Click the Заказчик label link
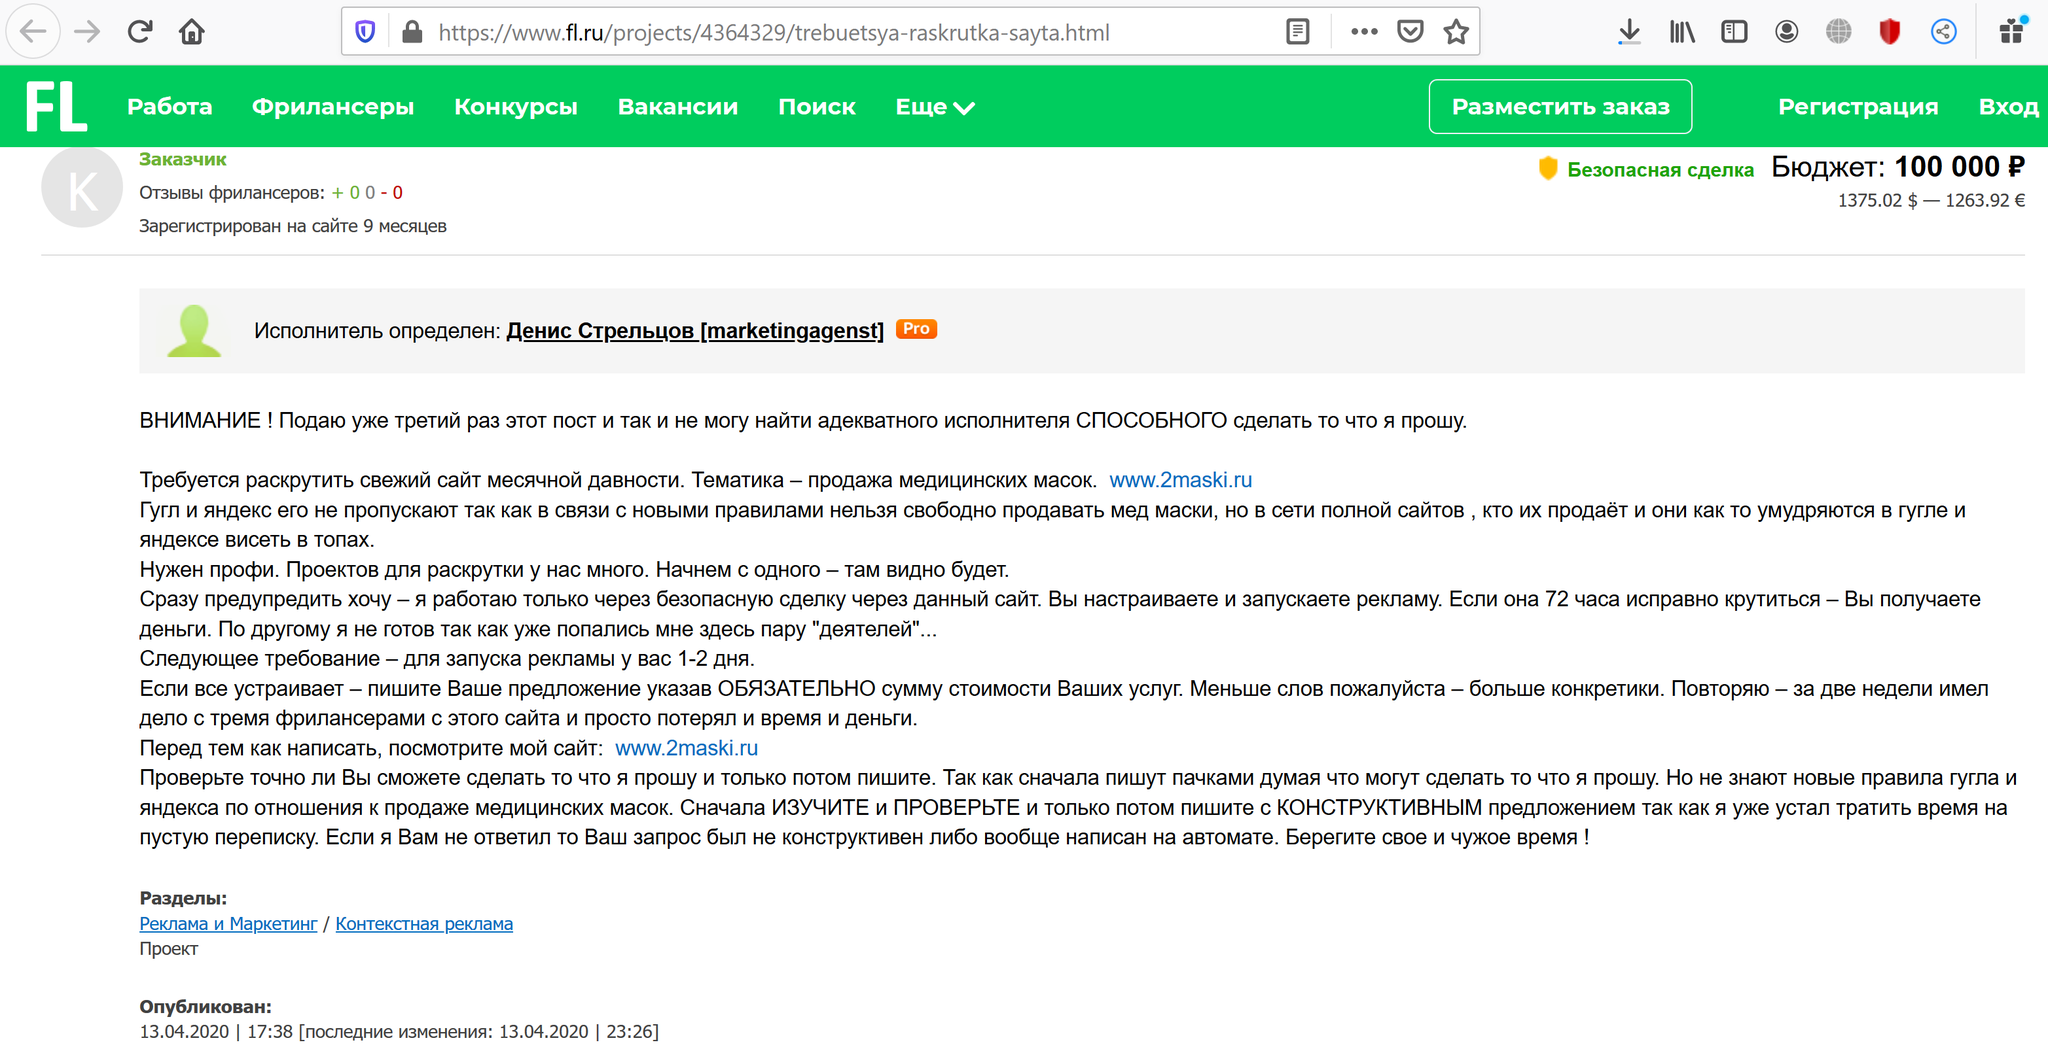 coord(183,159)
